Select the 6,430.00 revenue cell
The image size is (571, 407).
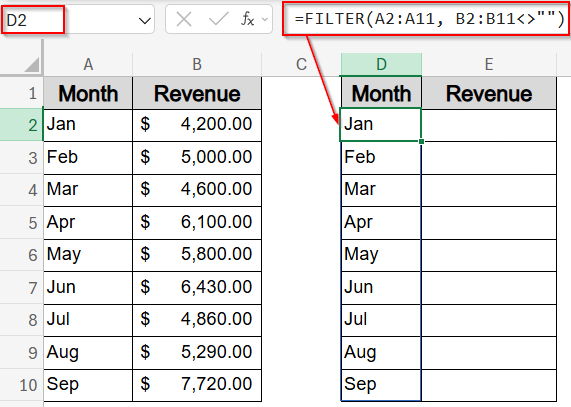coord(197,288)
